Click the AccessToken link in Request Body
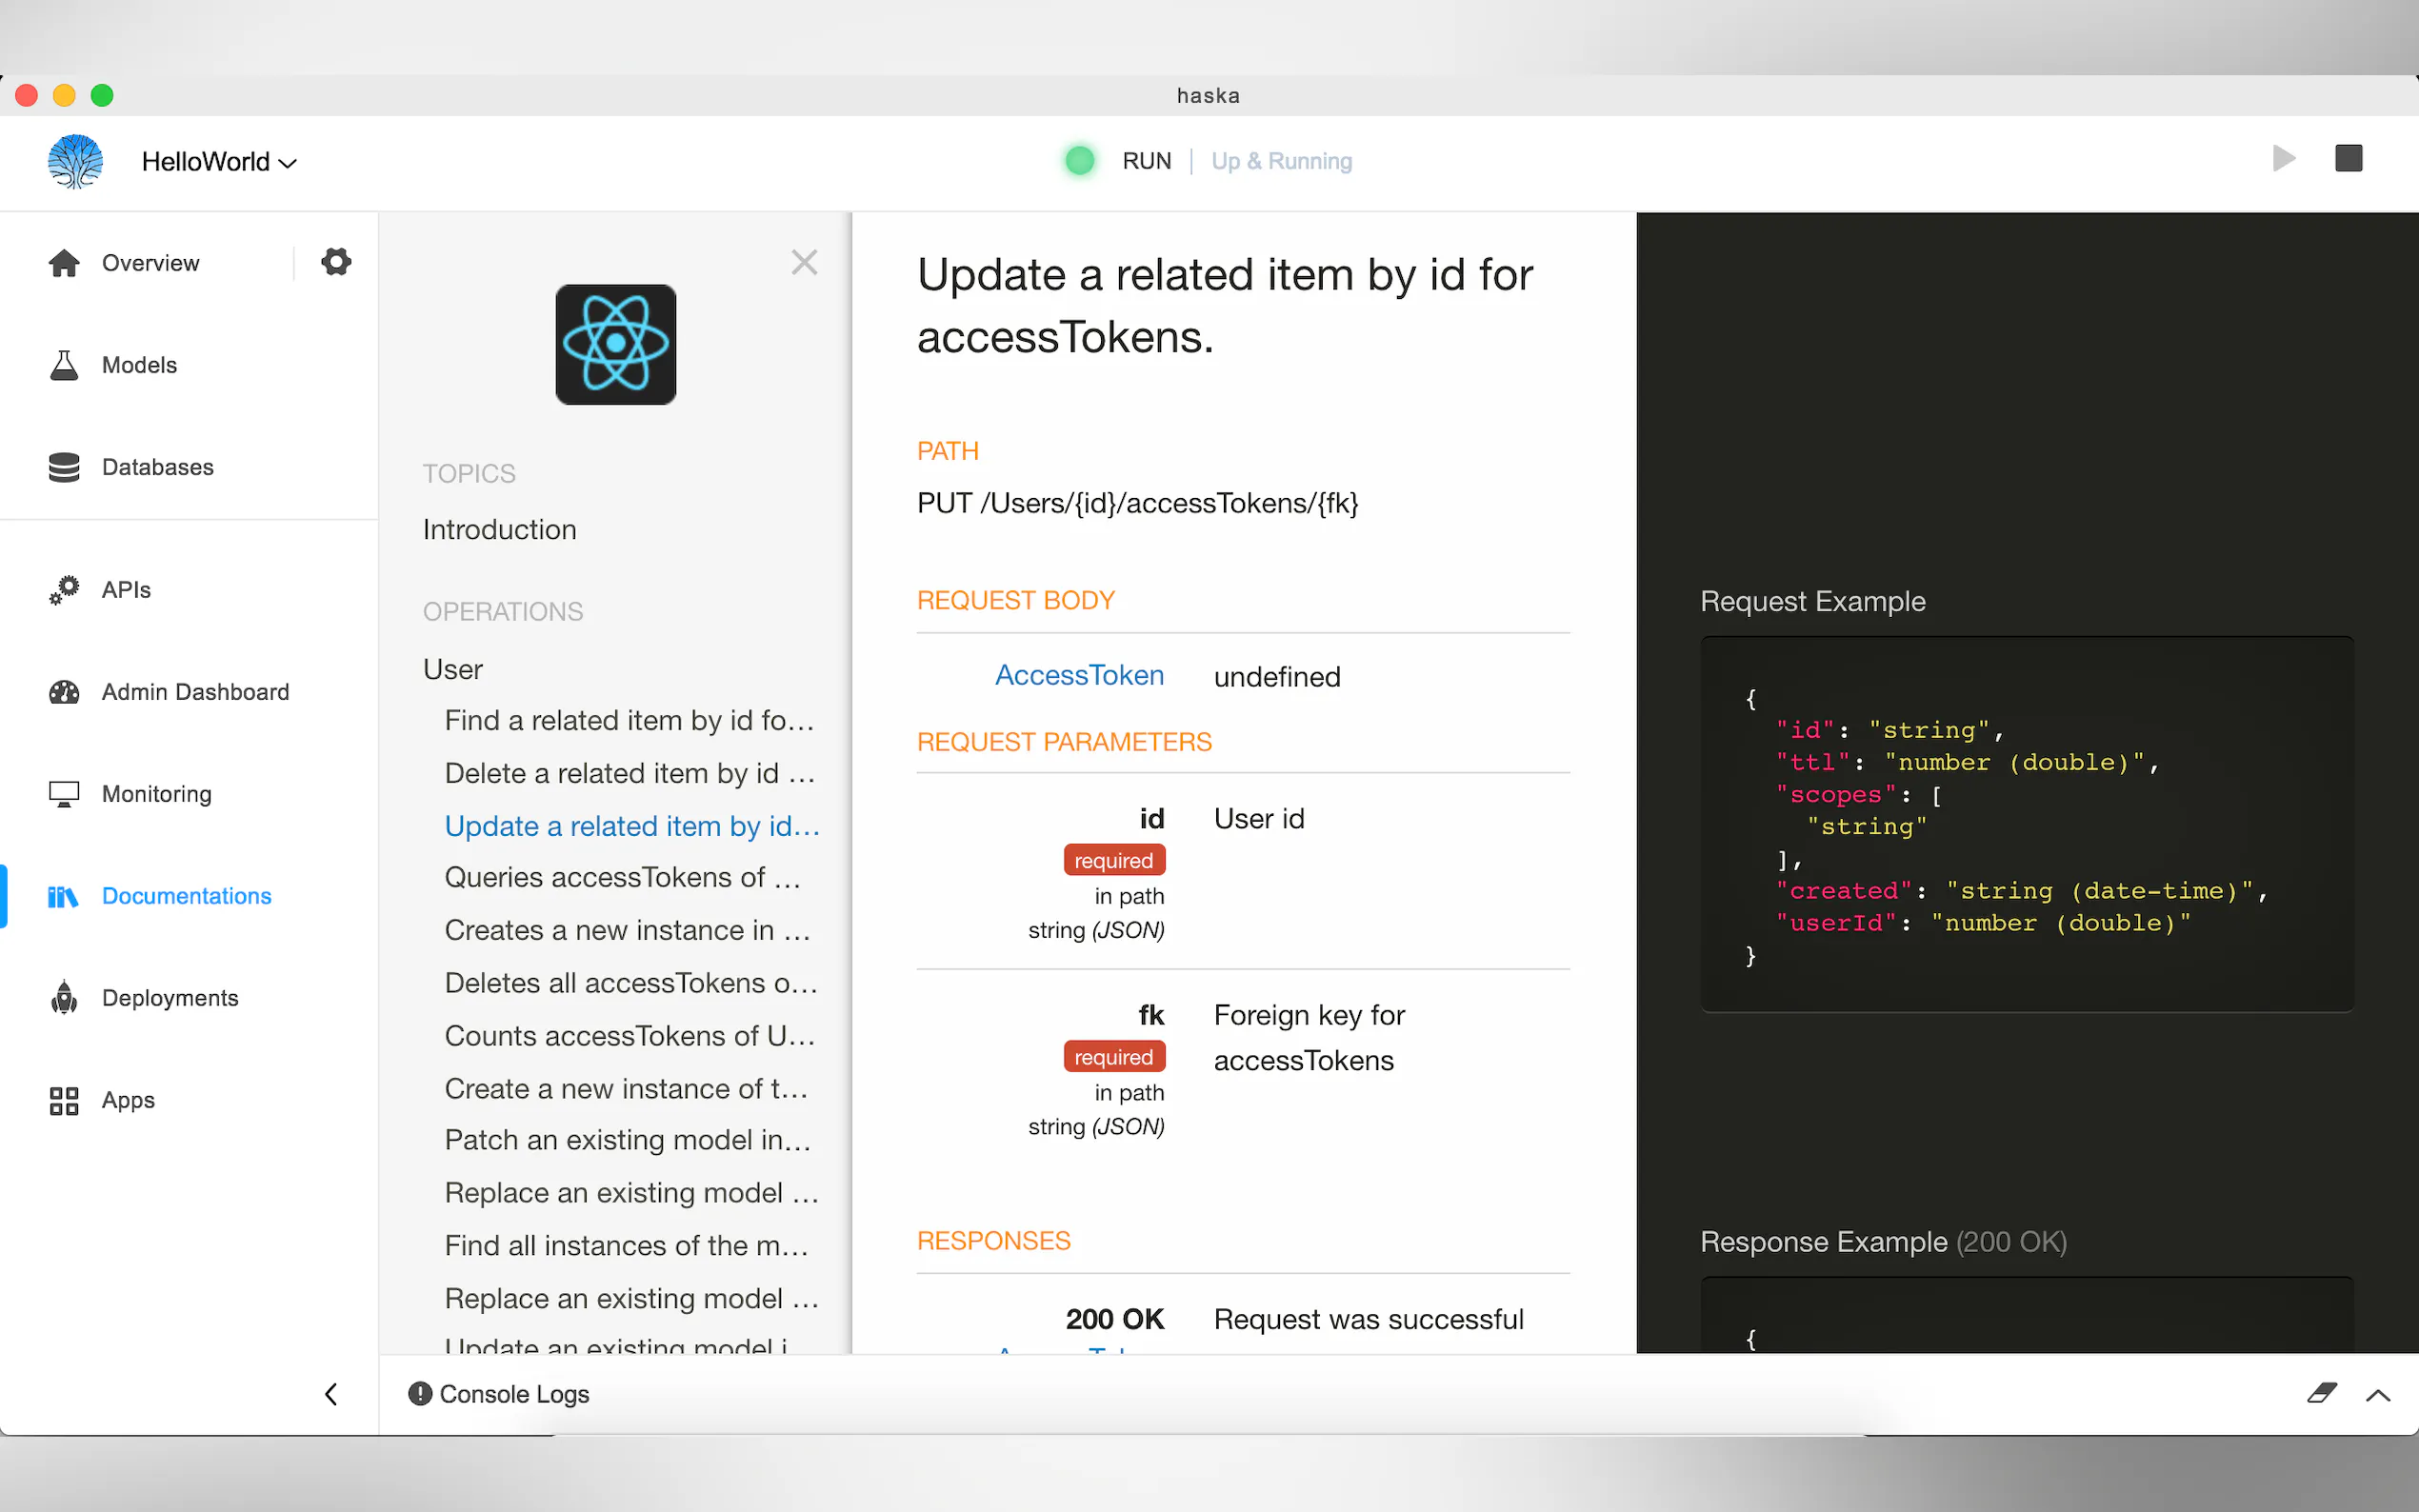 click(x=1079, y=676)
